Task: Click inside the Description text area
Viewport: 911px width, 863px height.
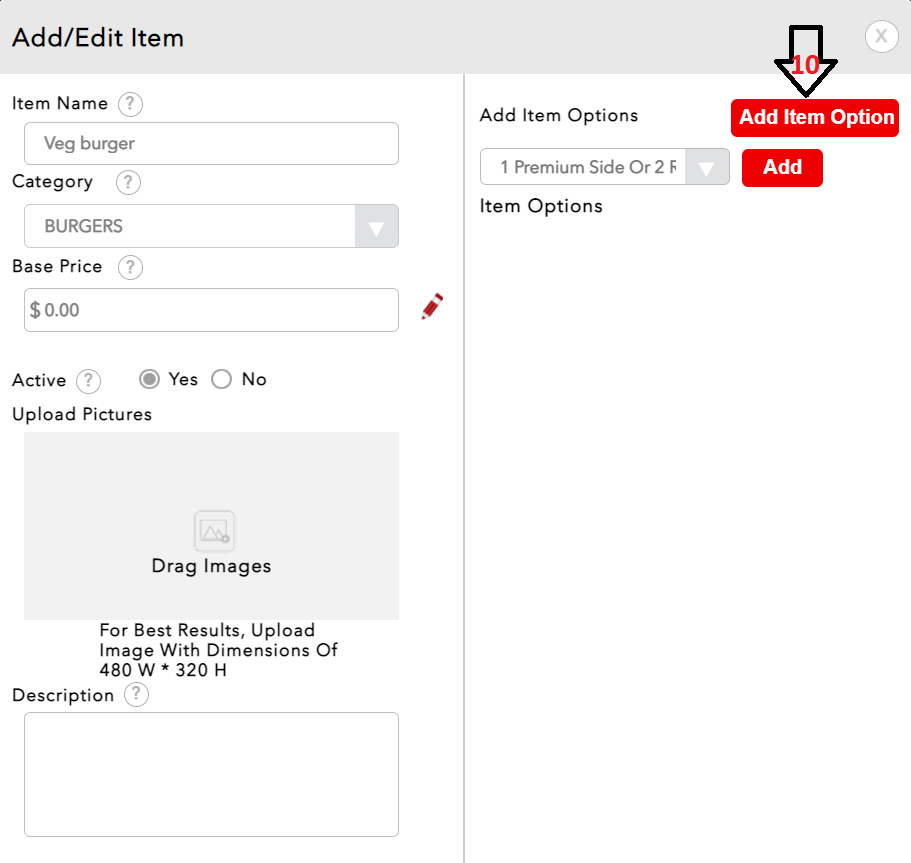Action: click(211, 774)
